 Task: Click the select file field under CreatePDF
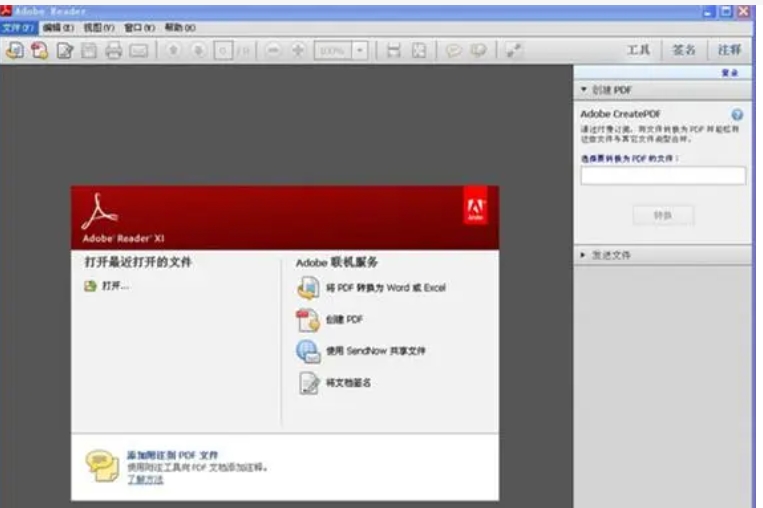(x=663, y=176)
